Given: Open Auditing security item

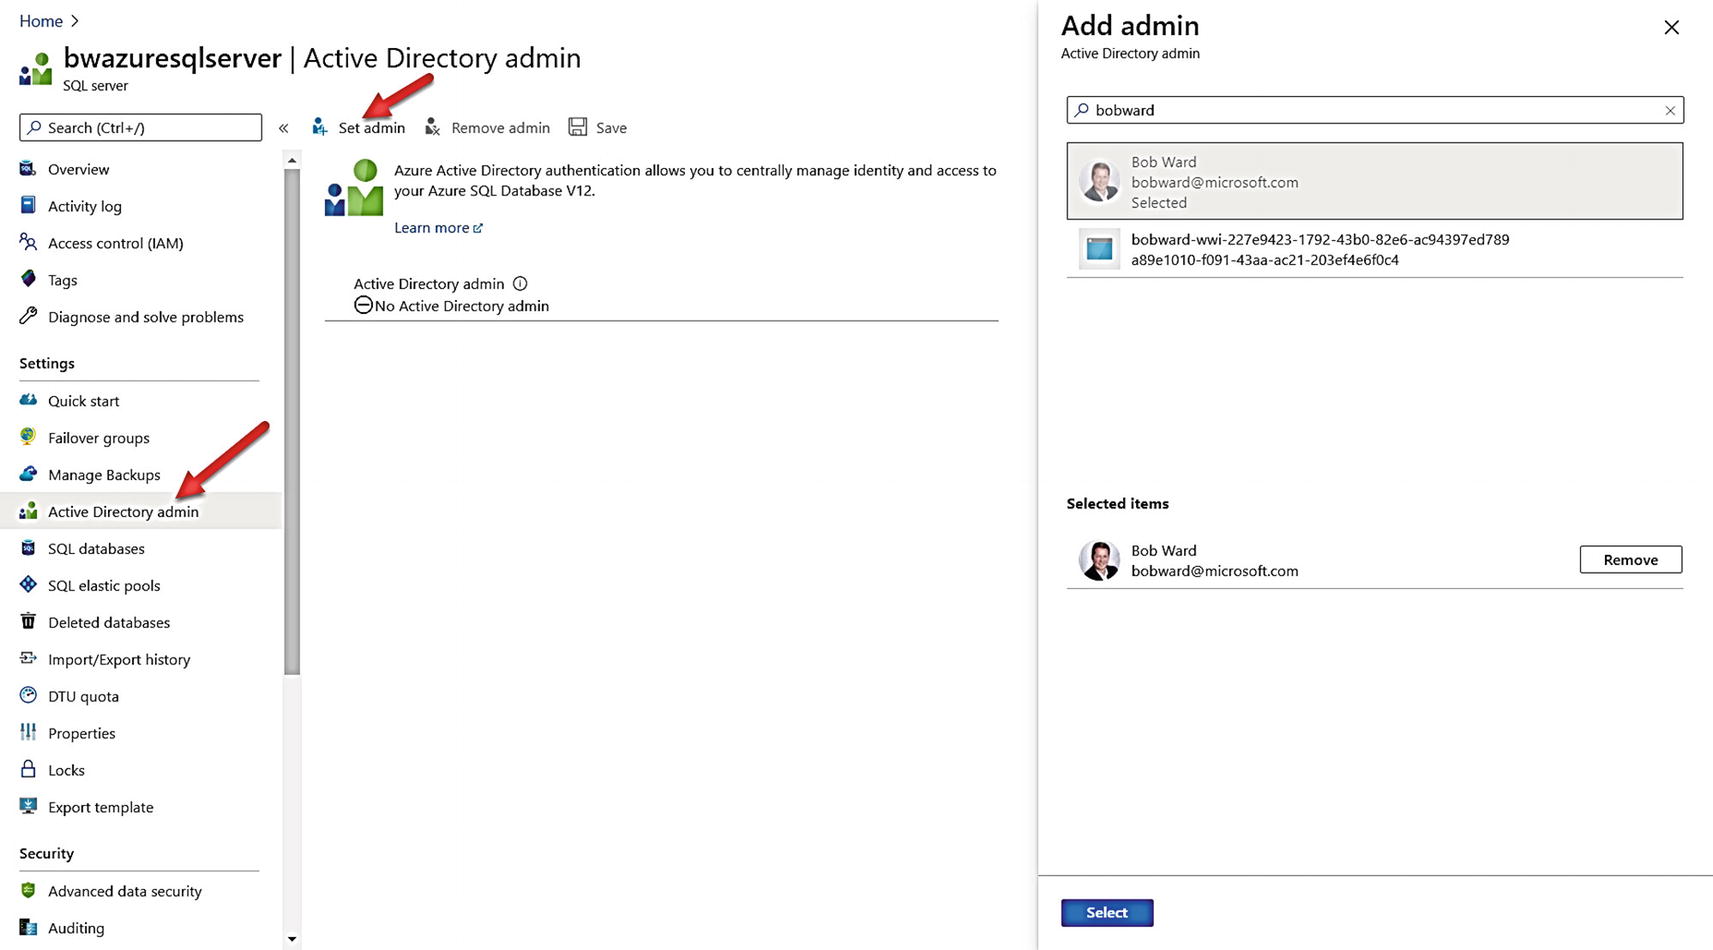Looking at the screenshot, I should [x=76, y=928].
